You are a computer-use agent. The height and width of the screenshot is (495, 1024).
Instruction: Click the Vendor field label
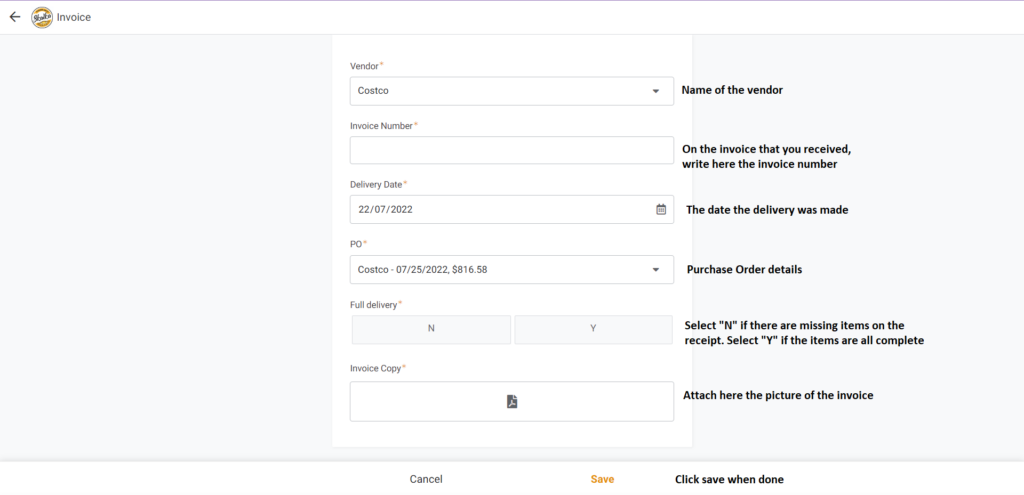coord(365,66)
